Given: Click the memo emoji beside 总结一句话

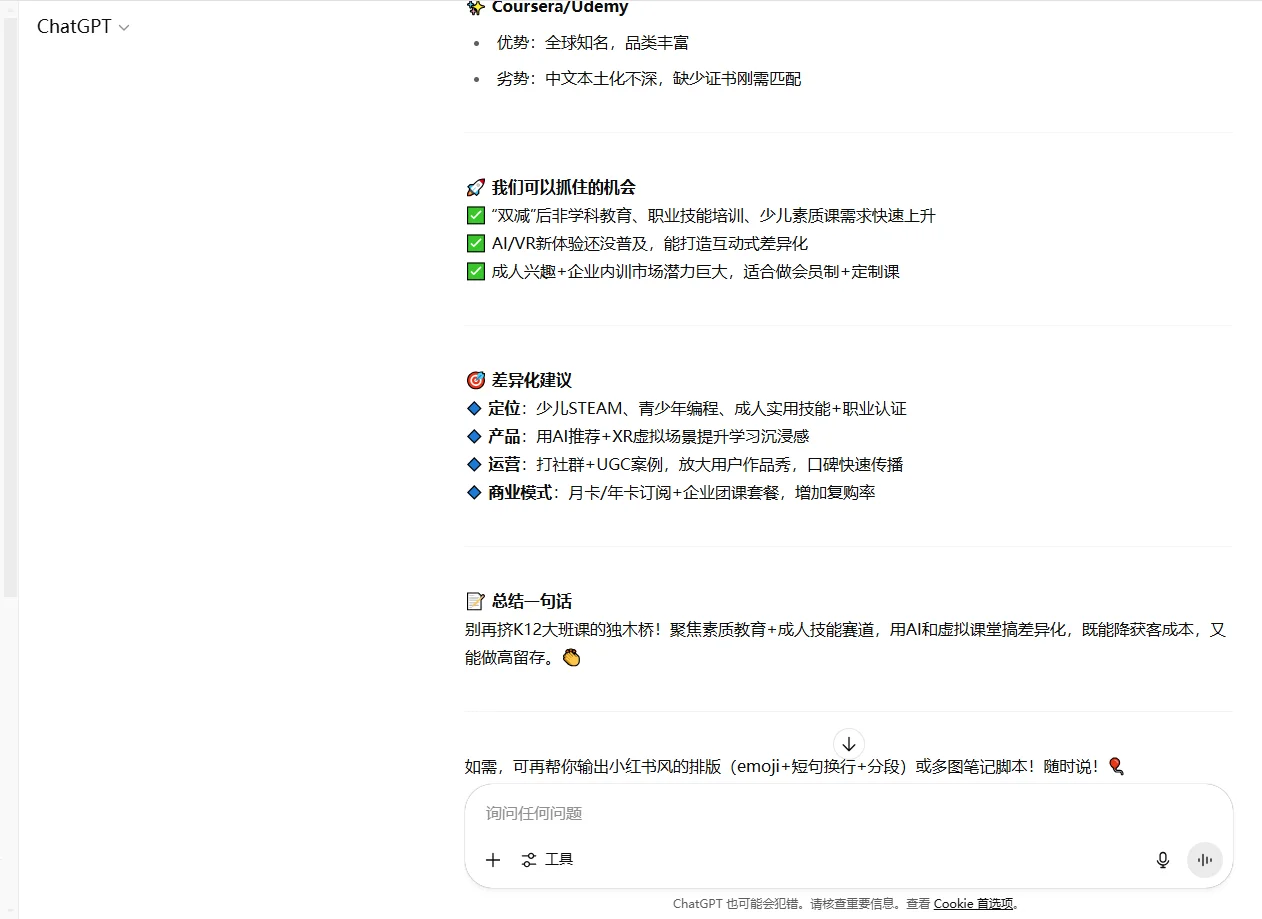Looking at the screenshot, I should pos(474,601).
